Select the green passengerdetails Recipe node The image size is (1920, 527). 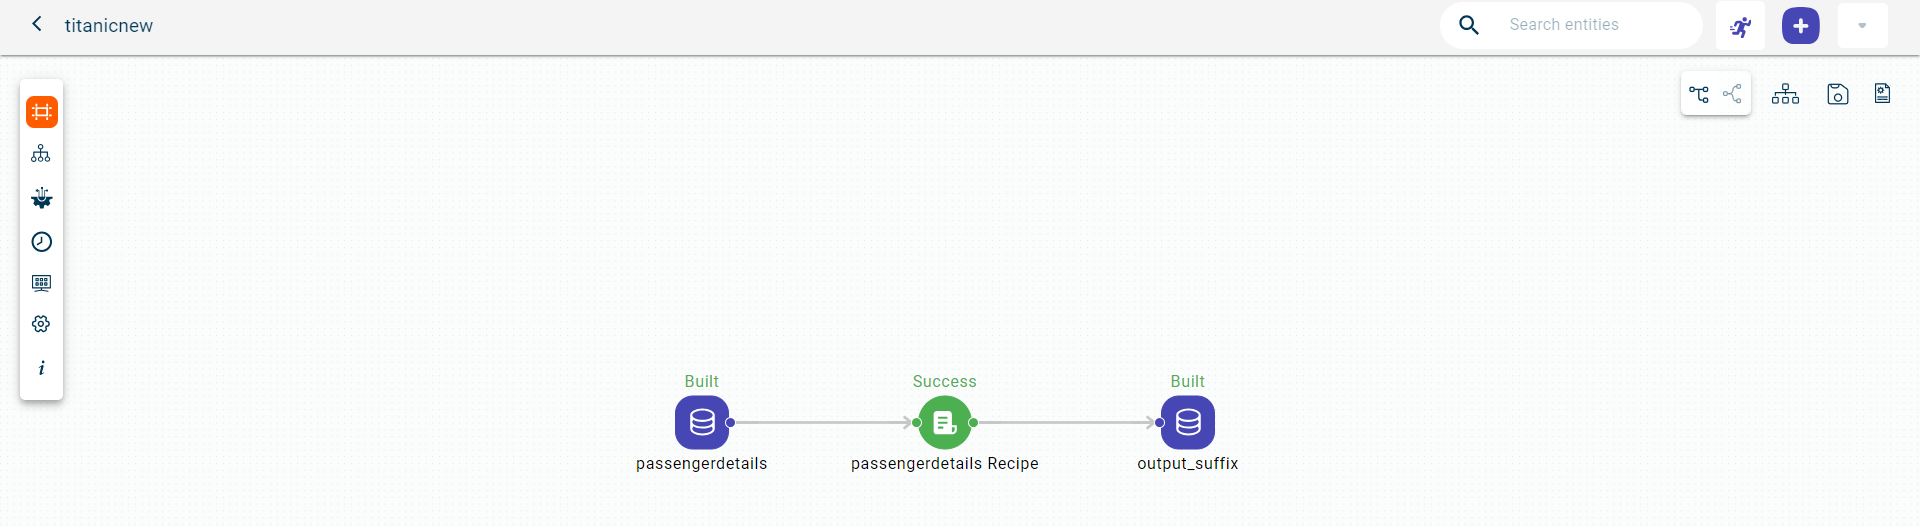pyautogui.click(x=944, y=423)
